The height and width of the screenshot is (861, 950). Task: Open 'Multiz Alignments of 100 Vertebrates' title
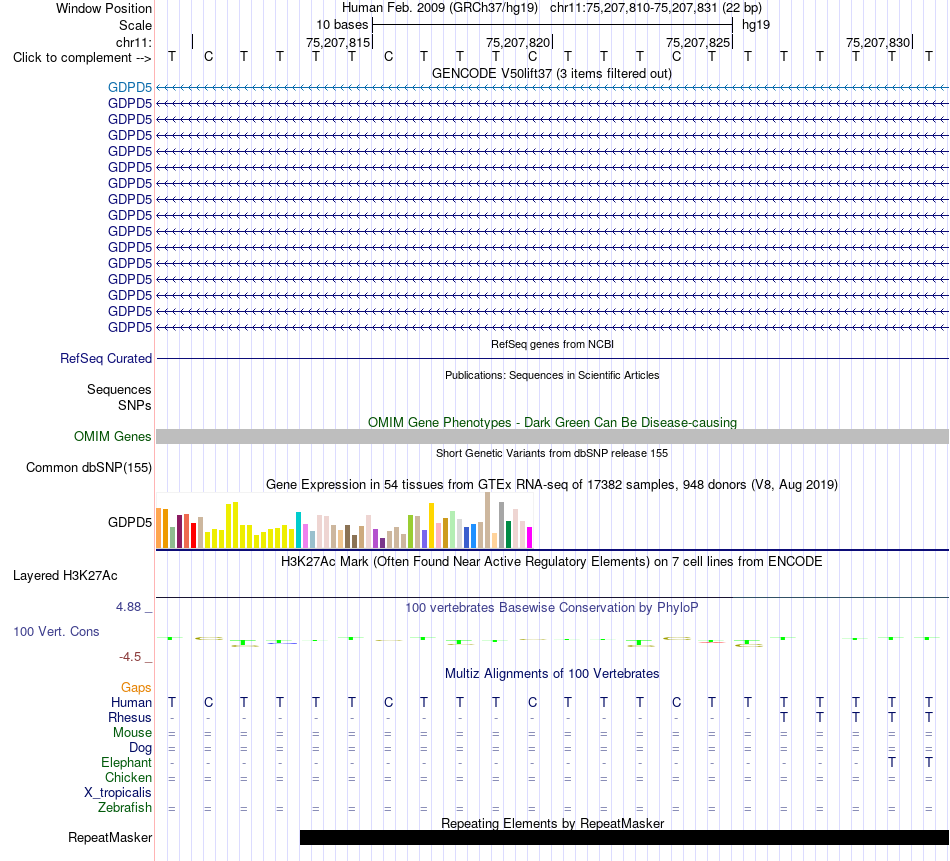(x=552, y=673)
